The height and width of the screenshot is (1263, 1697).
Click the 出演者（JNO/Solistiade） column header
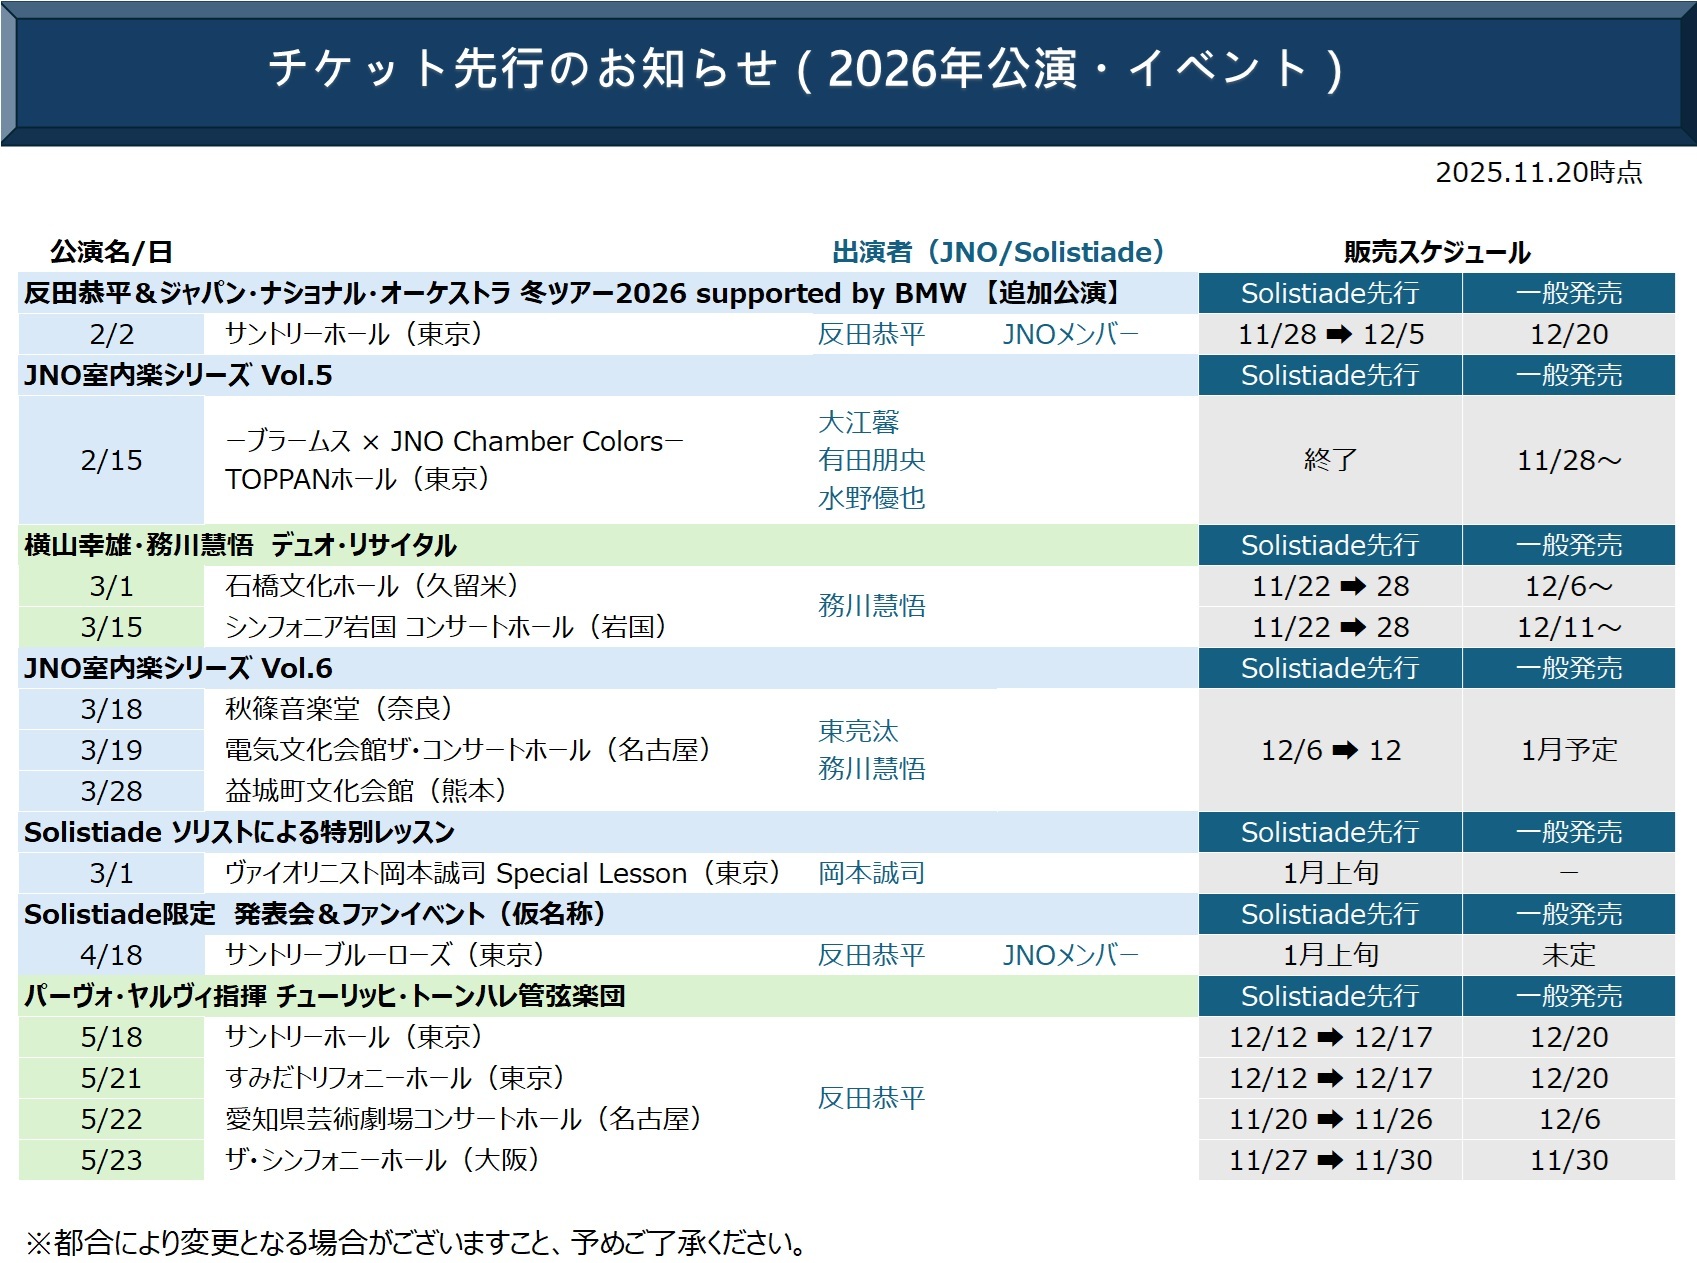point(998,252)
